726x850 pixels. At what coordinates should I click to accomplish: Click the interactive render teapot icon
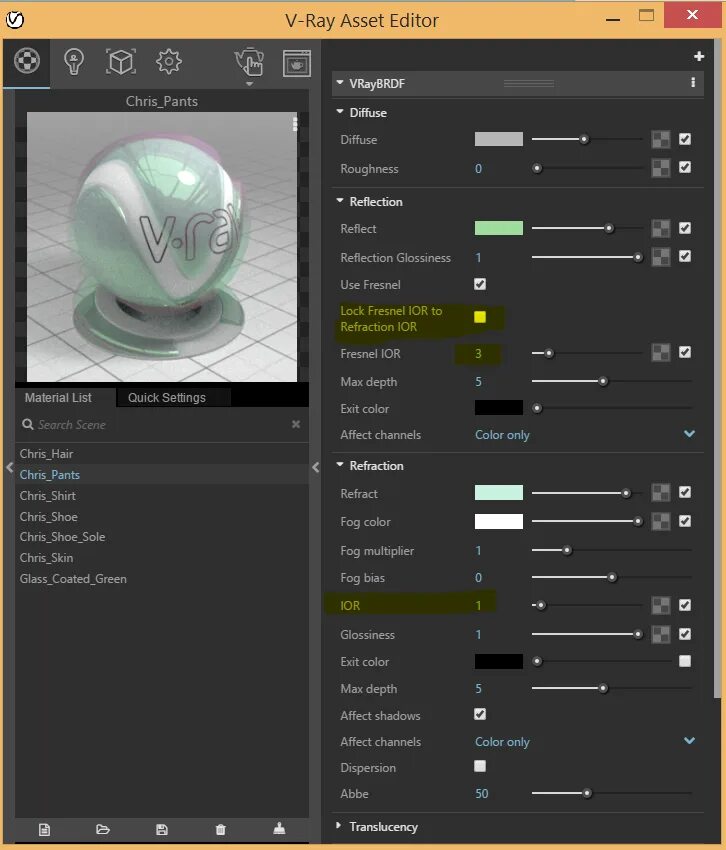coord(249,62)
